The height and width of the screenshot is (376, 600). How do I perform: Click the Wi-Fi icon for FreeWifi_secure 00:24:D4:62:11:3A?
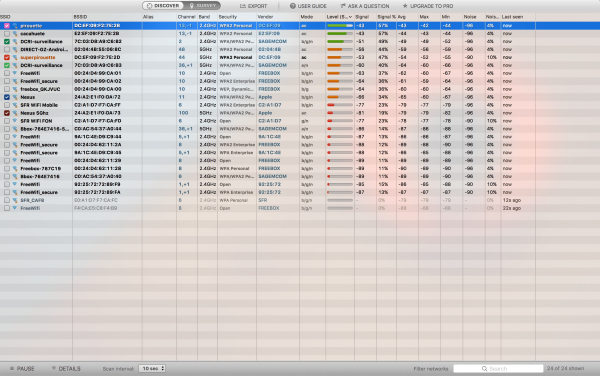(15, 145)
